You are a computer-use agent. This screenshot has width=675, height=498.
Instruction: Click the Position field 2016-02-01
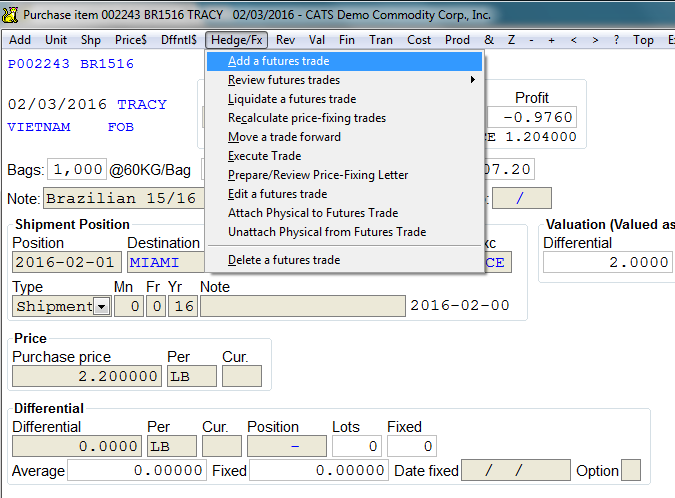point(67,262)
